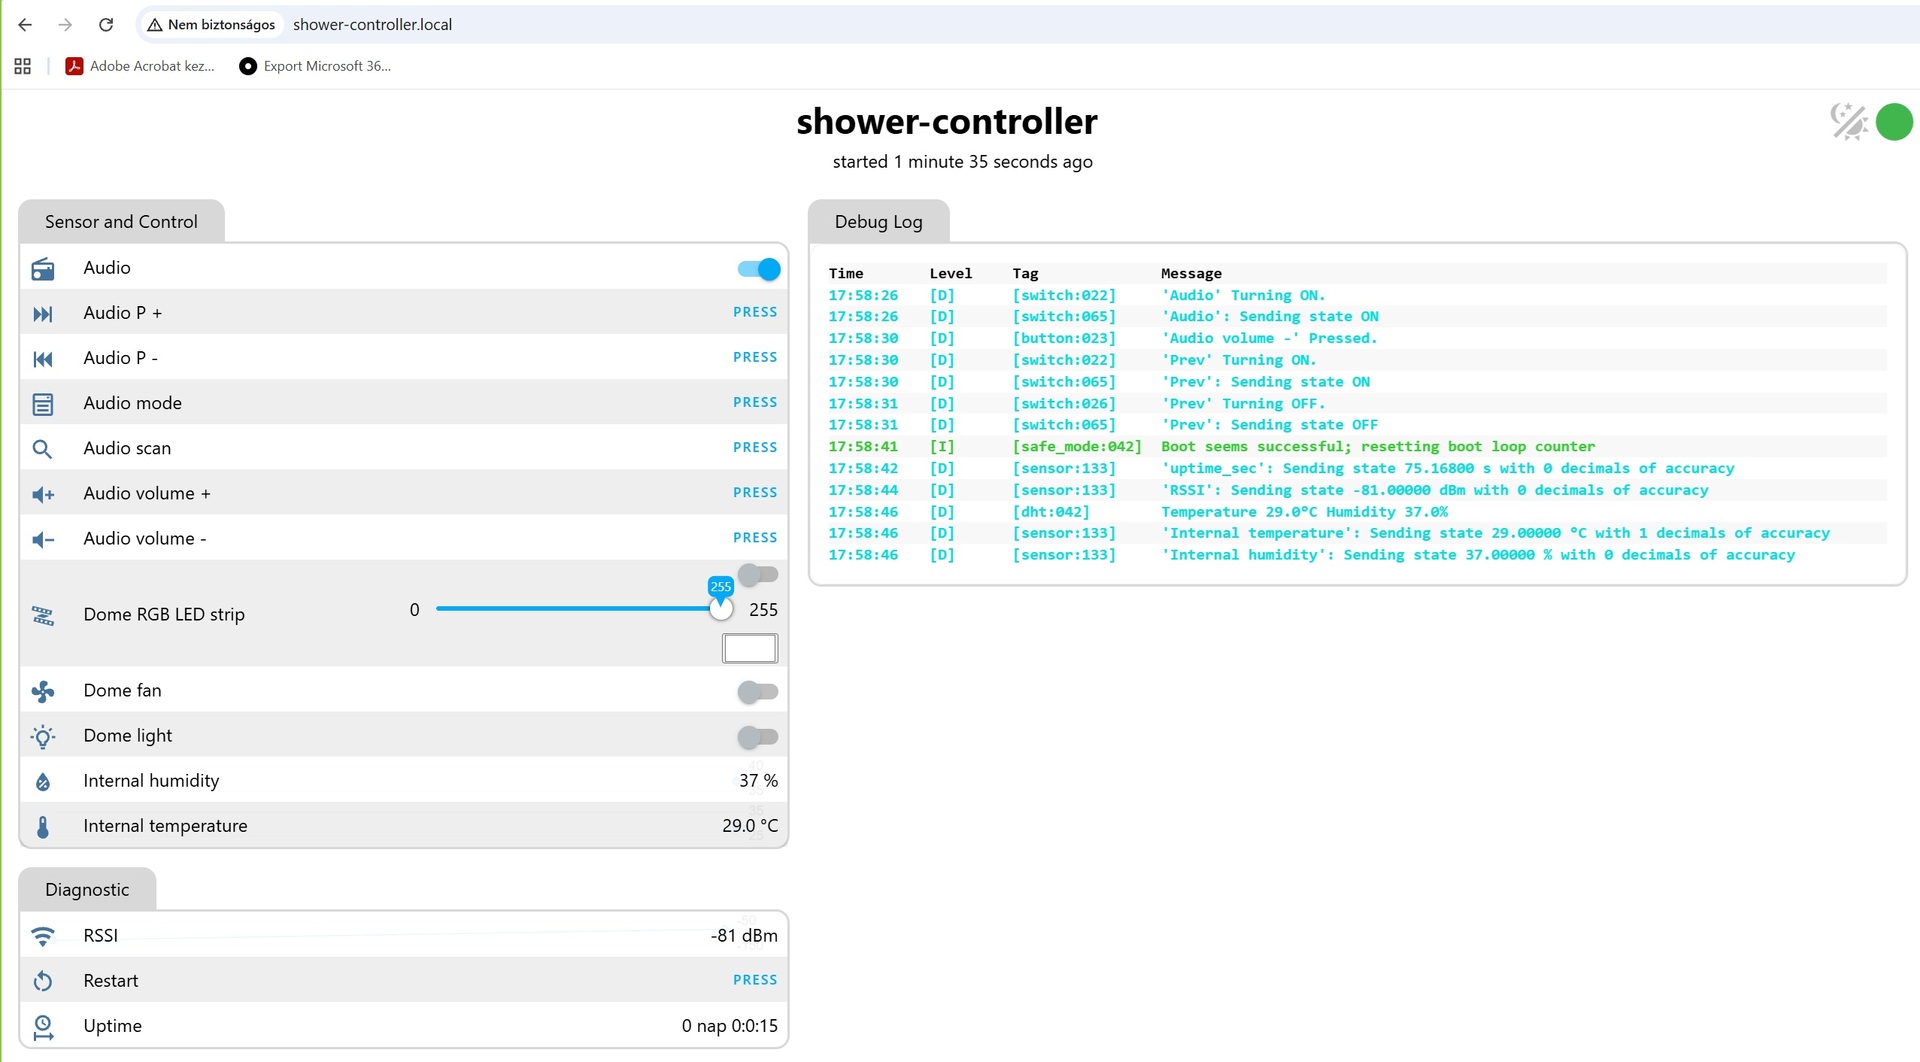Viewport: 1920px width, 1062px height.
Task: Click the 'Nem biztonságos' security warning
Action: coord(211,25)
